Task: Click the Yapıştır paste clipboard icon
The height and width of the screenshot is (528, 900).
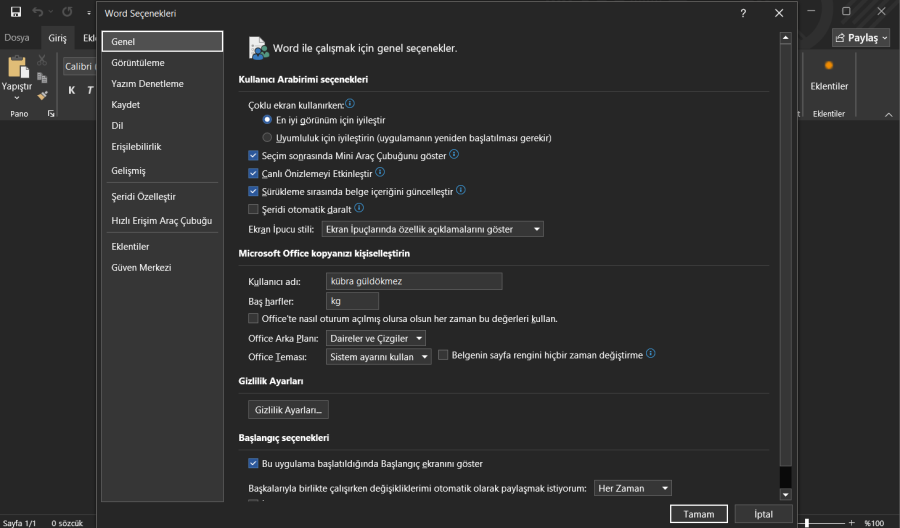Action: (x=17, y=69)
